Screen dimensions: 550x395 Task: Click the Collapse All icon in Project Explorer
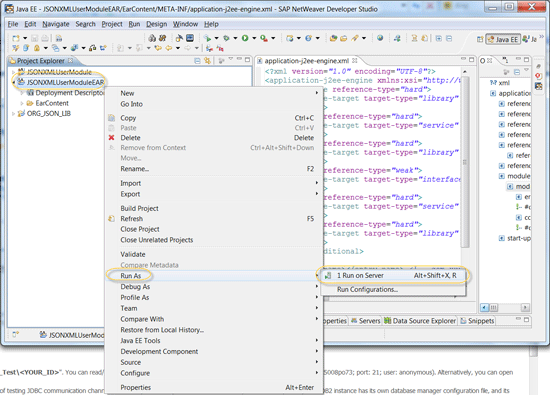[x=197, y=61]
